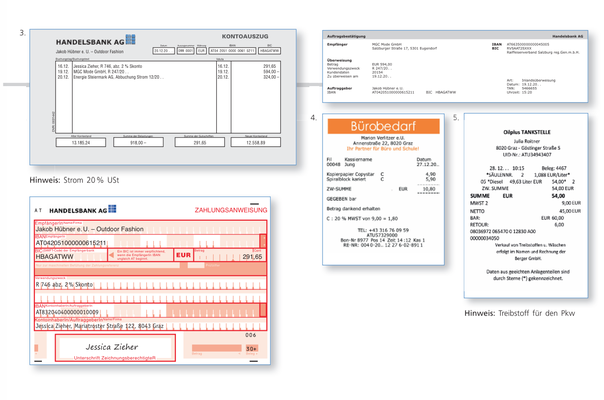The height and width of the screenshot is (400, 604).
Task: Click 'GEGEBEN bar' on the Bürobedarf receipt
Action: (x=341, y=199)
